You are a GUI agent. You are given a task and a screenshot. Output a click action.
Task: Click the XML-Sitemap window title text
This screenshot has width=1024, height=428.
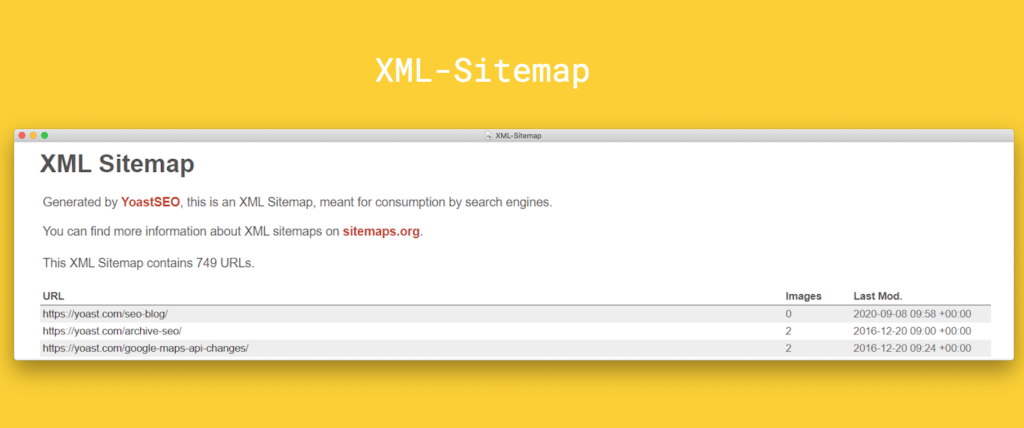click(518, 136)
